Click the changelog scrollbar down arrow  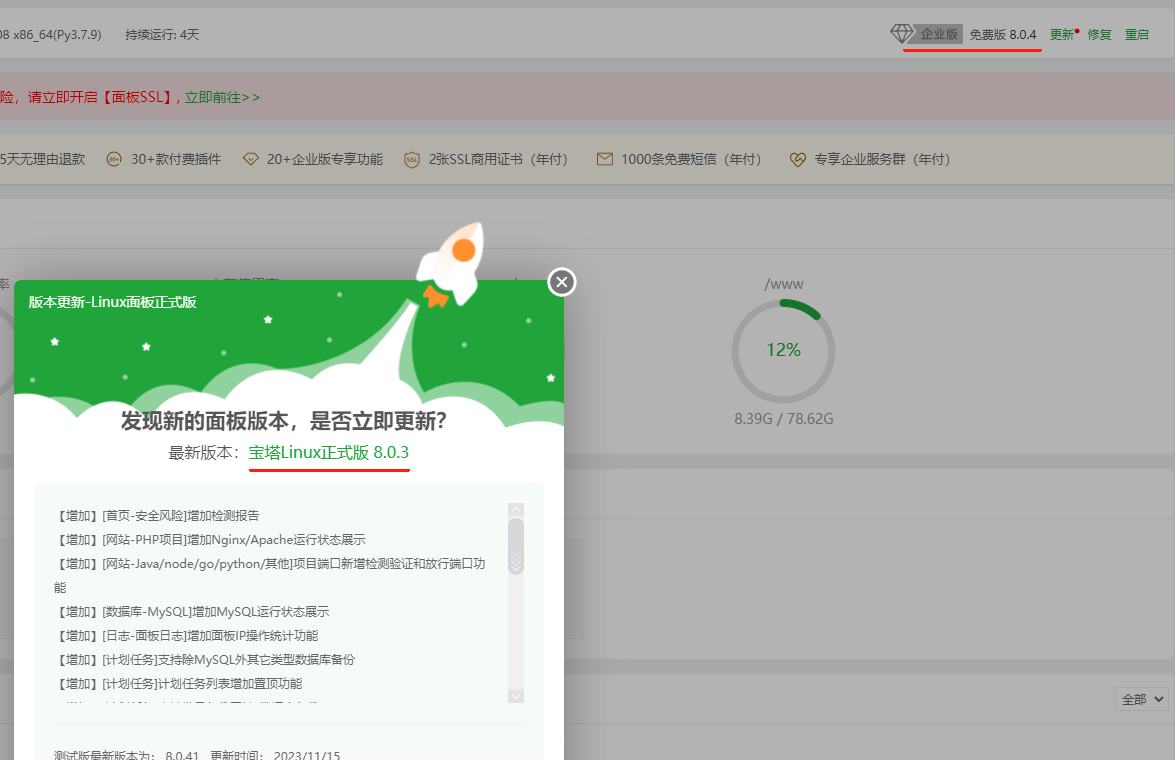click(516, 696)
